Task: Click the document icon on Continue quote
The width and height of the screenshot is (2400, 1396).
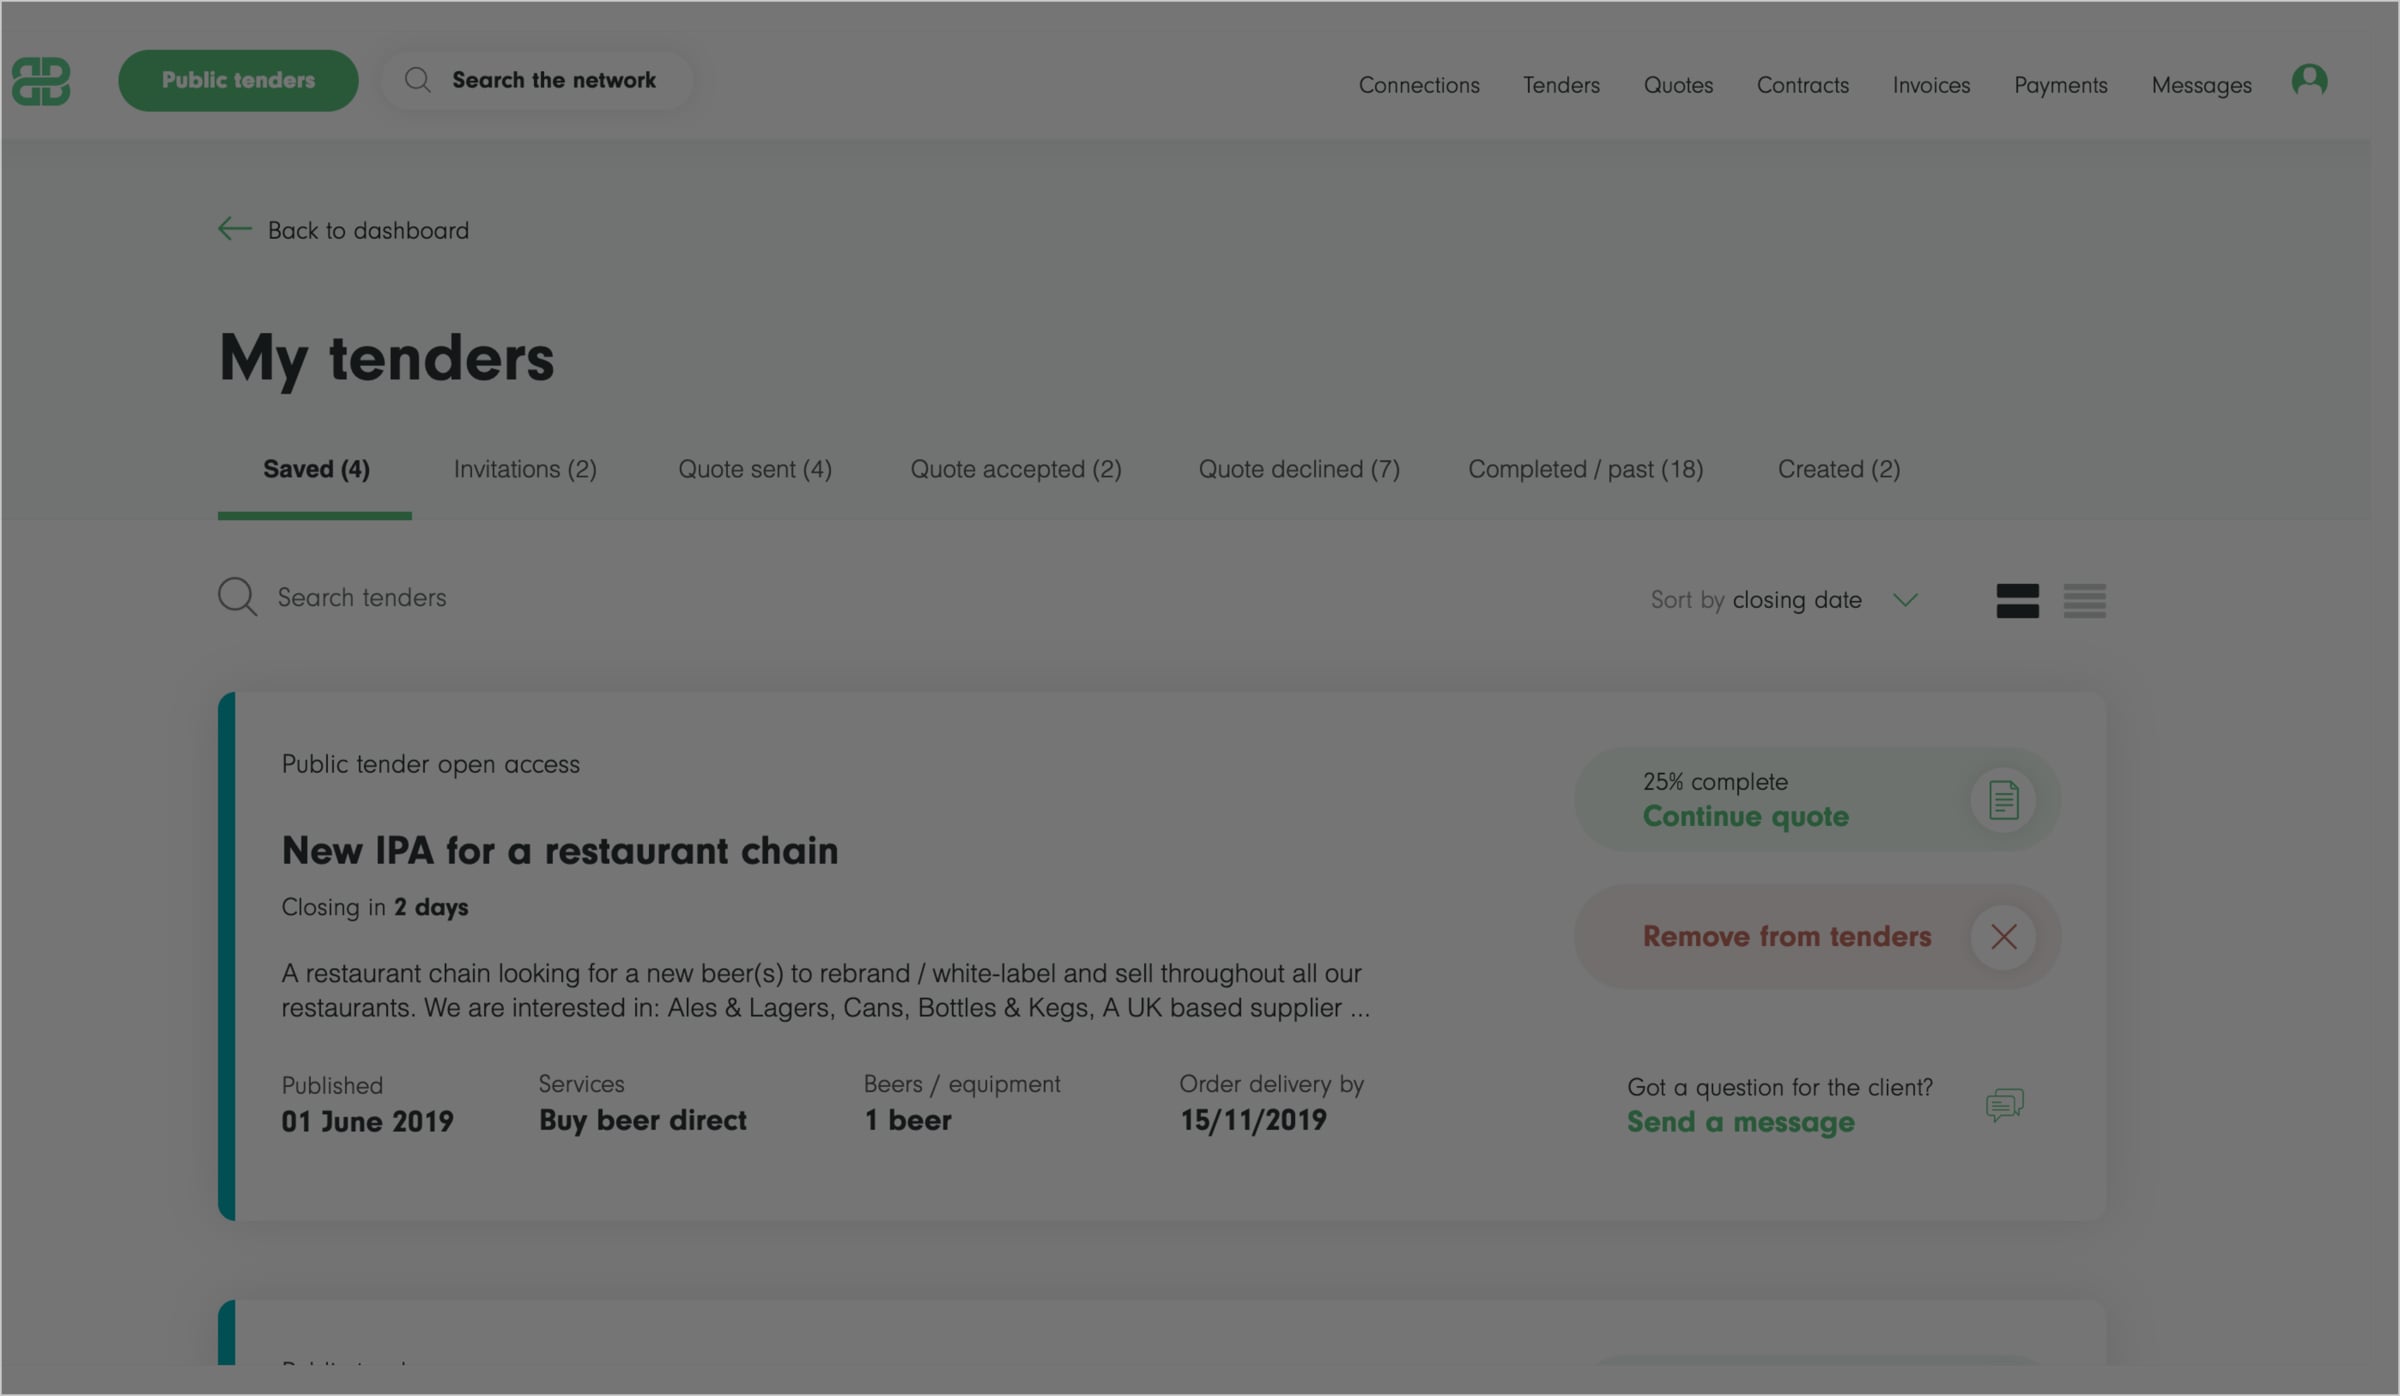Action: coord(2003,800)
